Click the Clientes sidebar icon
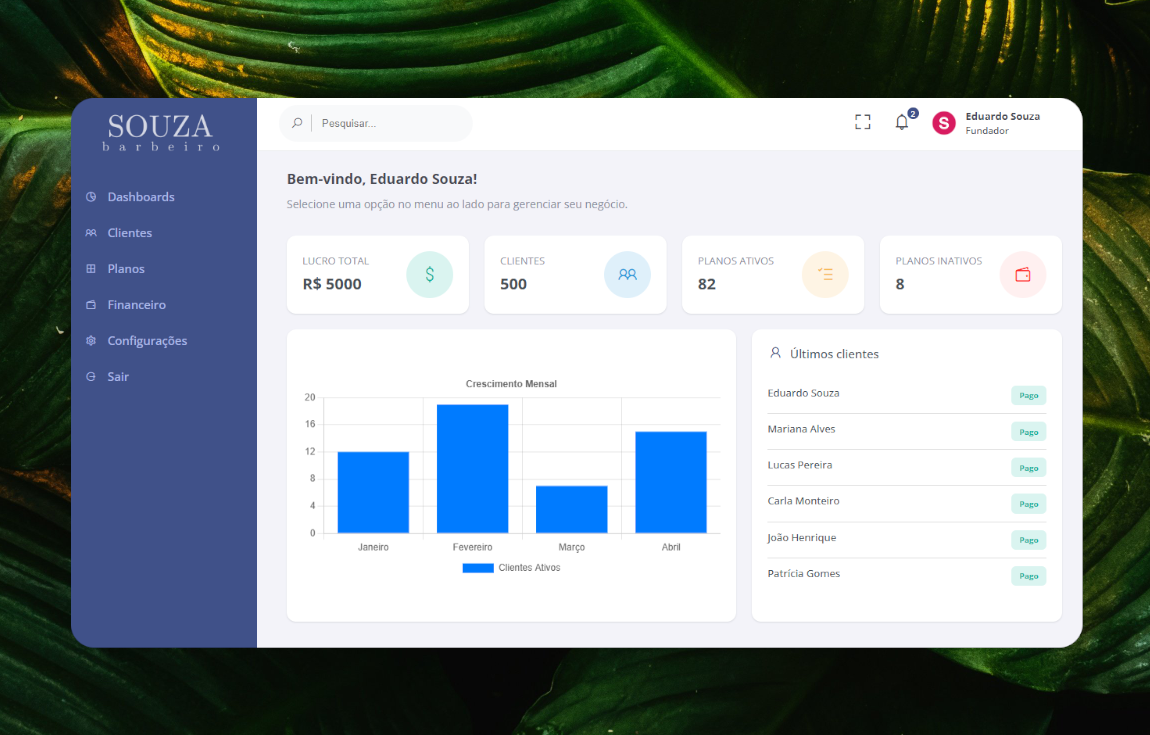 pos(92,232)
